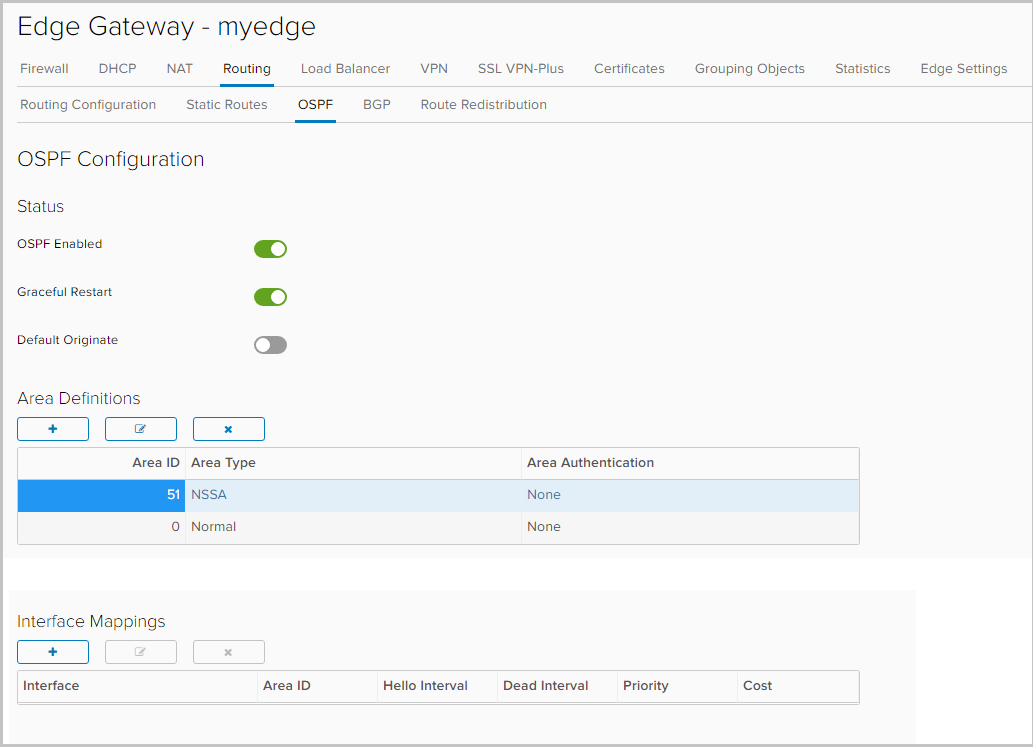This screenshot has height=747, width=1033.
Task: Click the delete icon in Area Definitions
Action: 228,428
